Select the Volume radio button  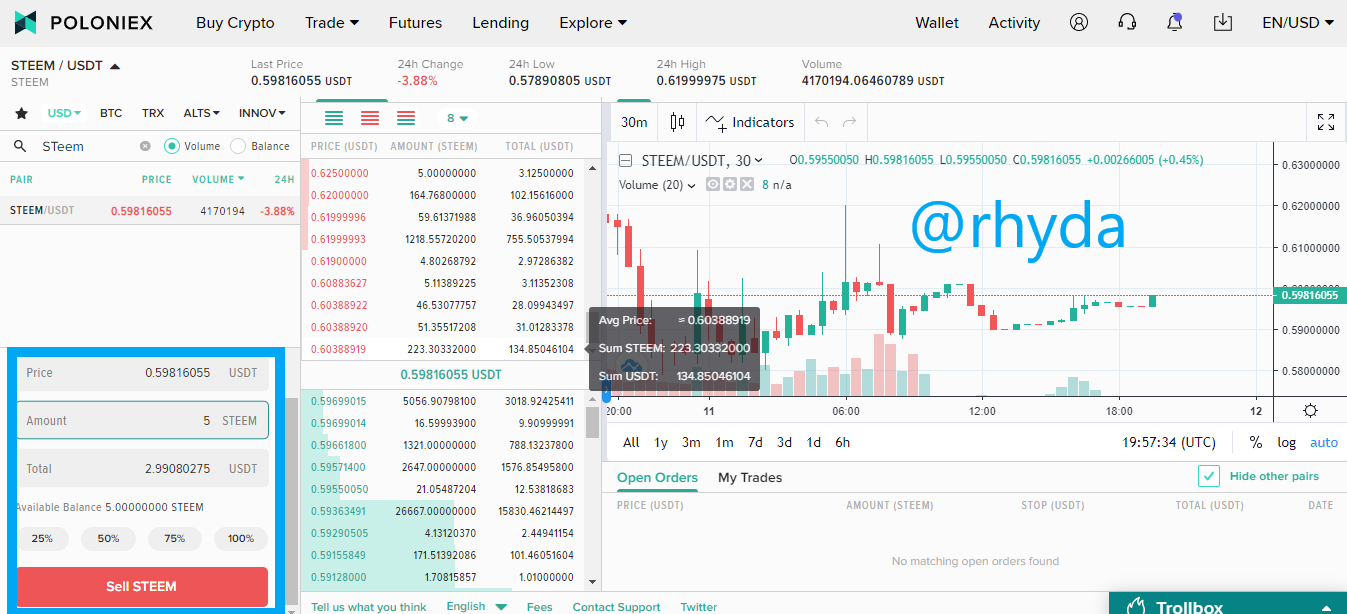[171, 146]
